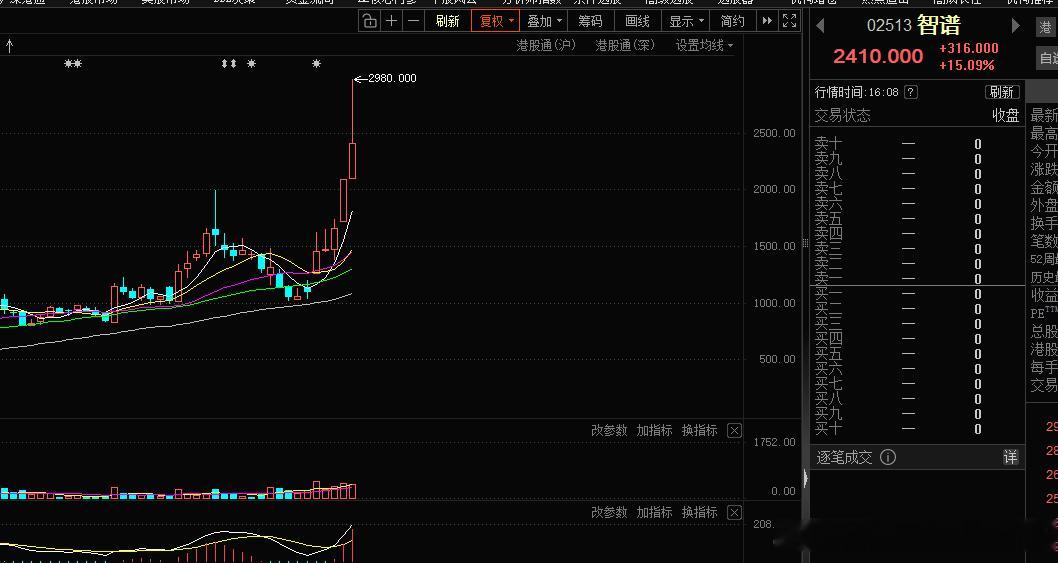Close the MACD indicator panel

pos(735,512)
